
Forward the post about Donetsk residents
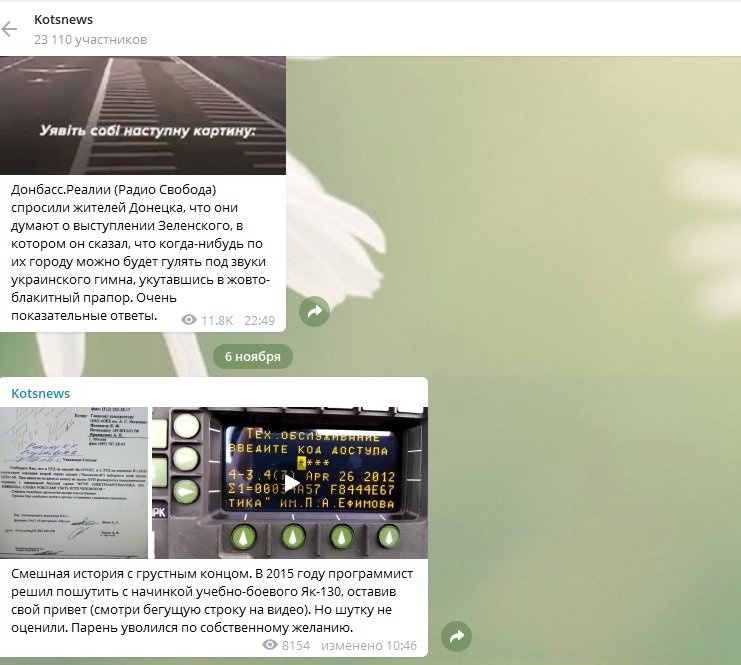click(315, 312)
